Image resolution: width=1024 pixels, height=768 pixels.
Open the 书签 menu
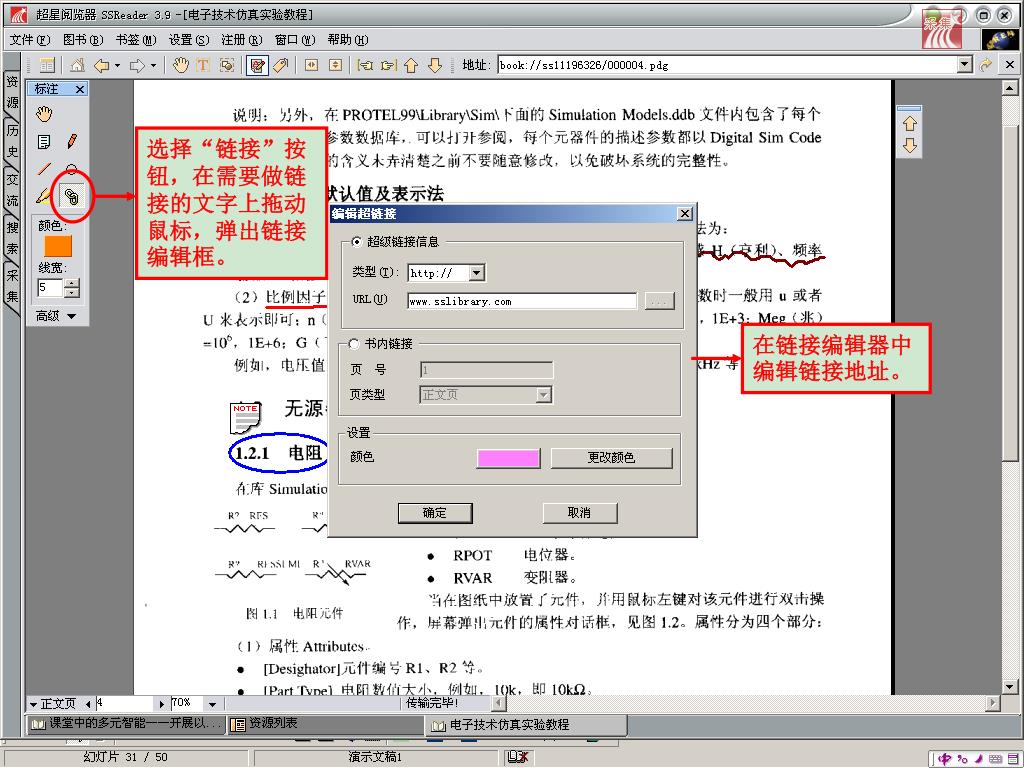pos(136,40)
